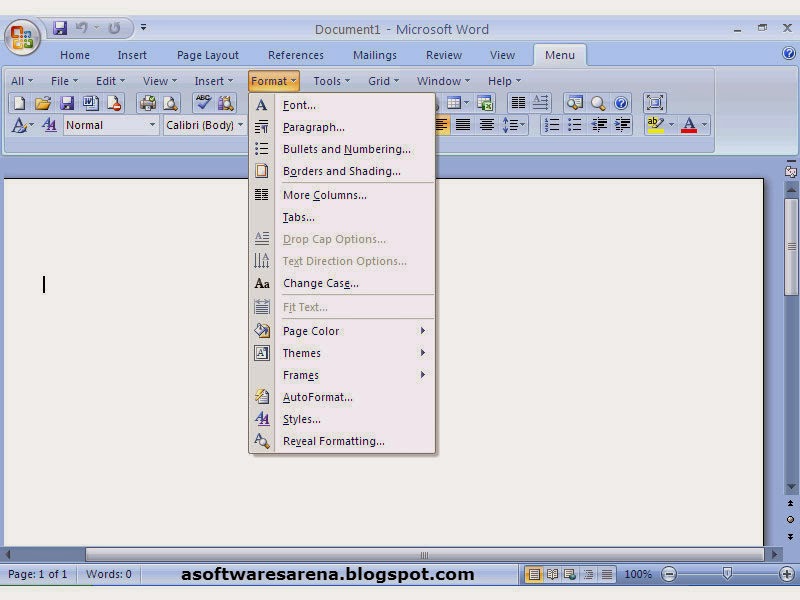Click the Zoom In plus button
This screenshot has width=800, height=600.
click(787, 574)
